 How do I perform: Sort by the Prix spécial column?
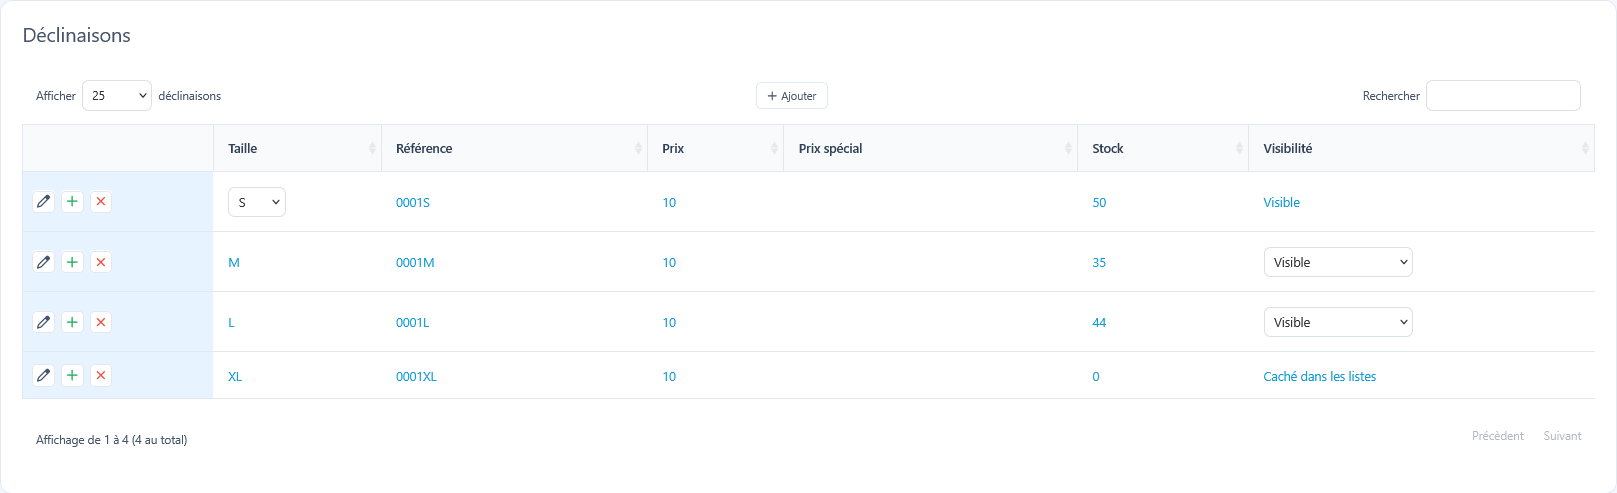(930, 148)
